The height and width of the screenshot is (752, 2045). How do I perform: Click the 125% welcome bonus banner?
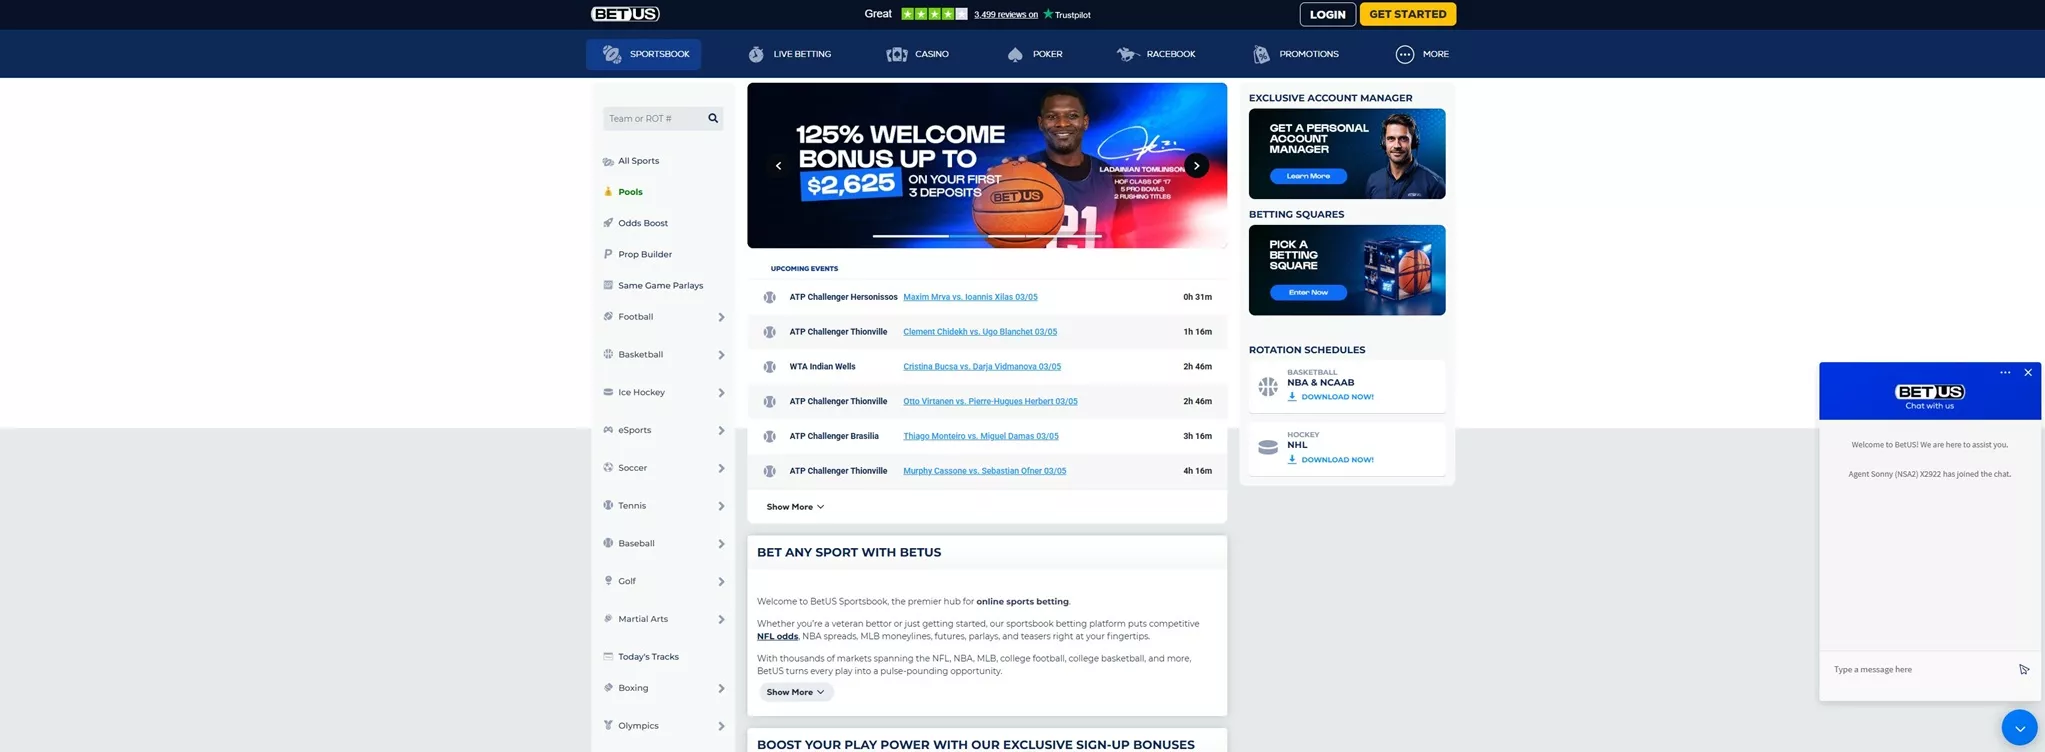pyautogui.click(x=987, y=165)
